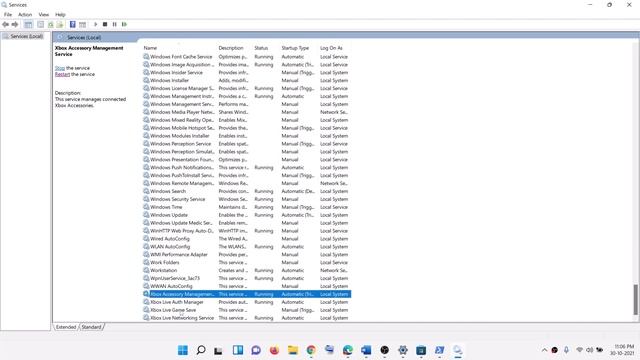This screenshot has height=360, width=640.
Task: Go forward using the toolbar Forward arrow
Action: coord(15,24)
